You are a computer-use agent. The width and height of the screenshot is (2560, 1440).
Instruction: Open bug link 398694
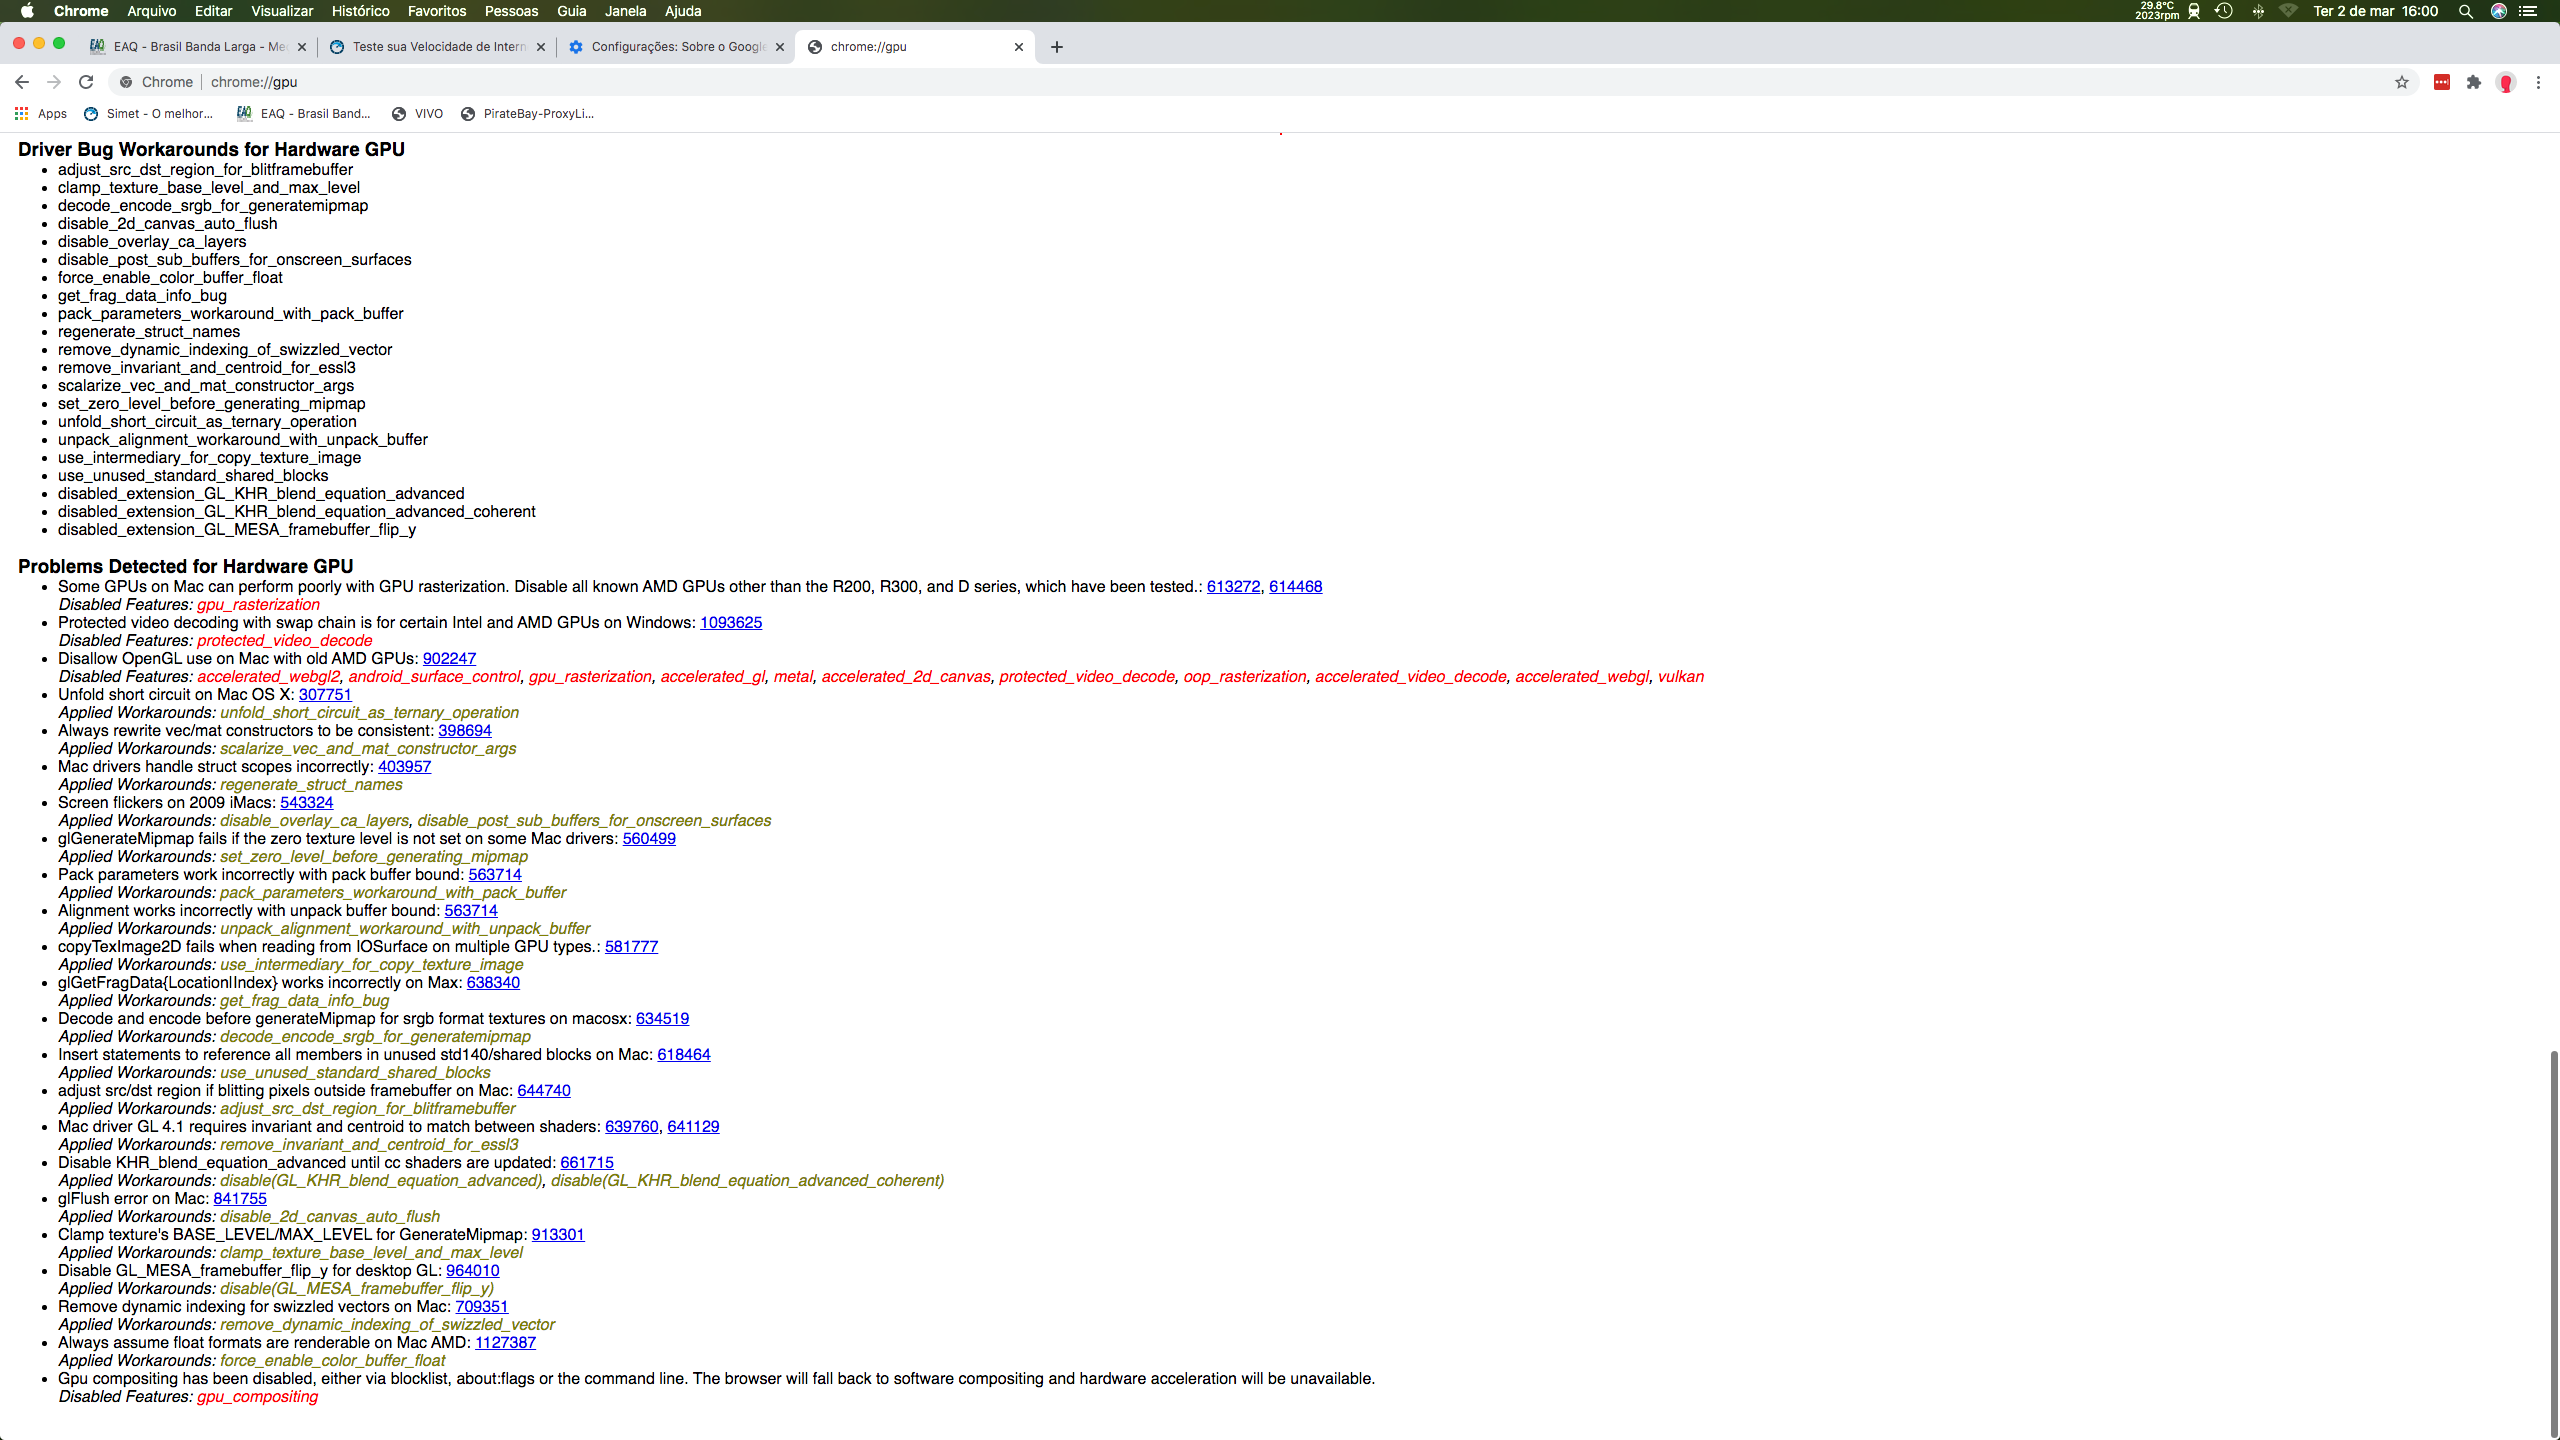click(465, 731)
